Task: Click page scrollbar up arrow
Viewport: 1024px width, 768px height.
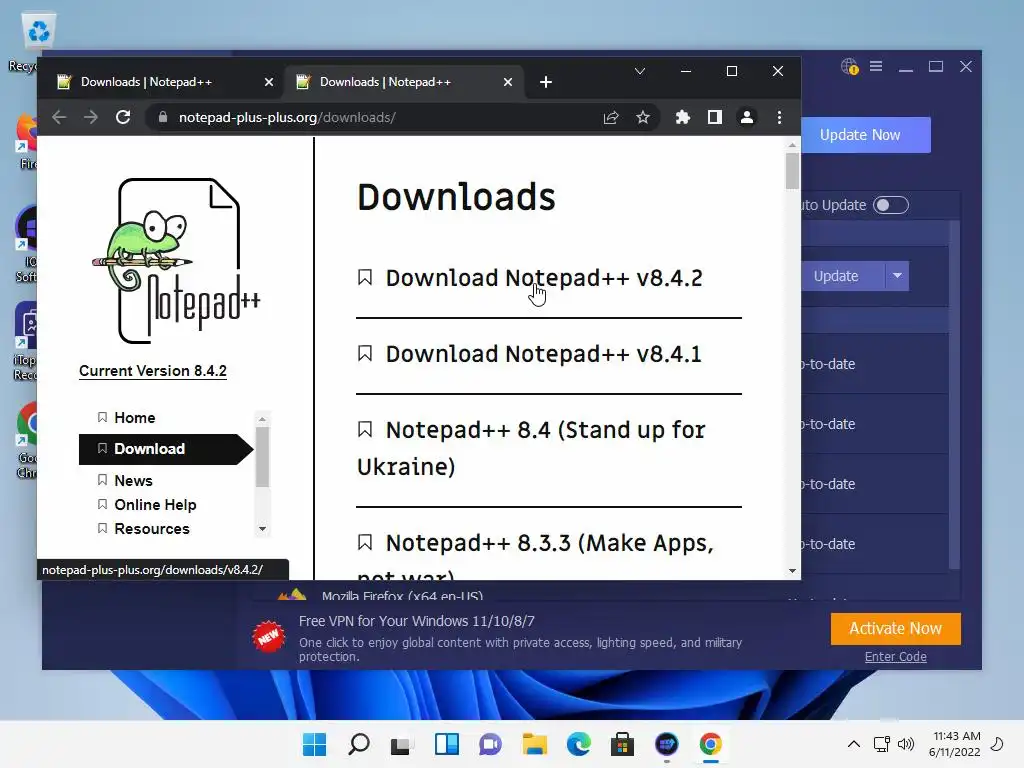Action: click(792, 145)
